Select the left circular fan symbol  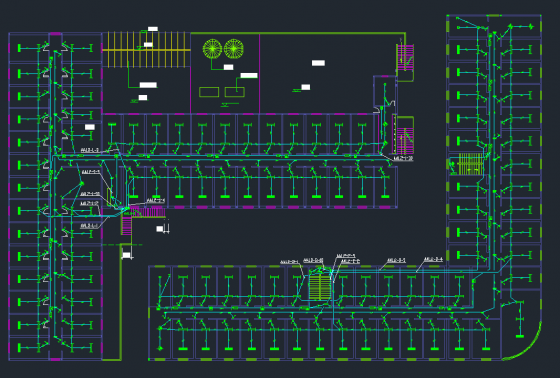click(212, 49)
